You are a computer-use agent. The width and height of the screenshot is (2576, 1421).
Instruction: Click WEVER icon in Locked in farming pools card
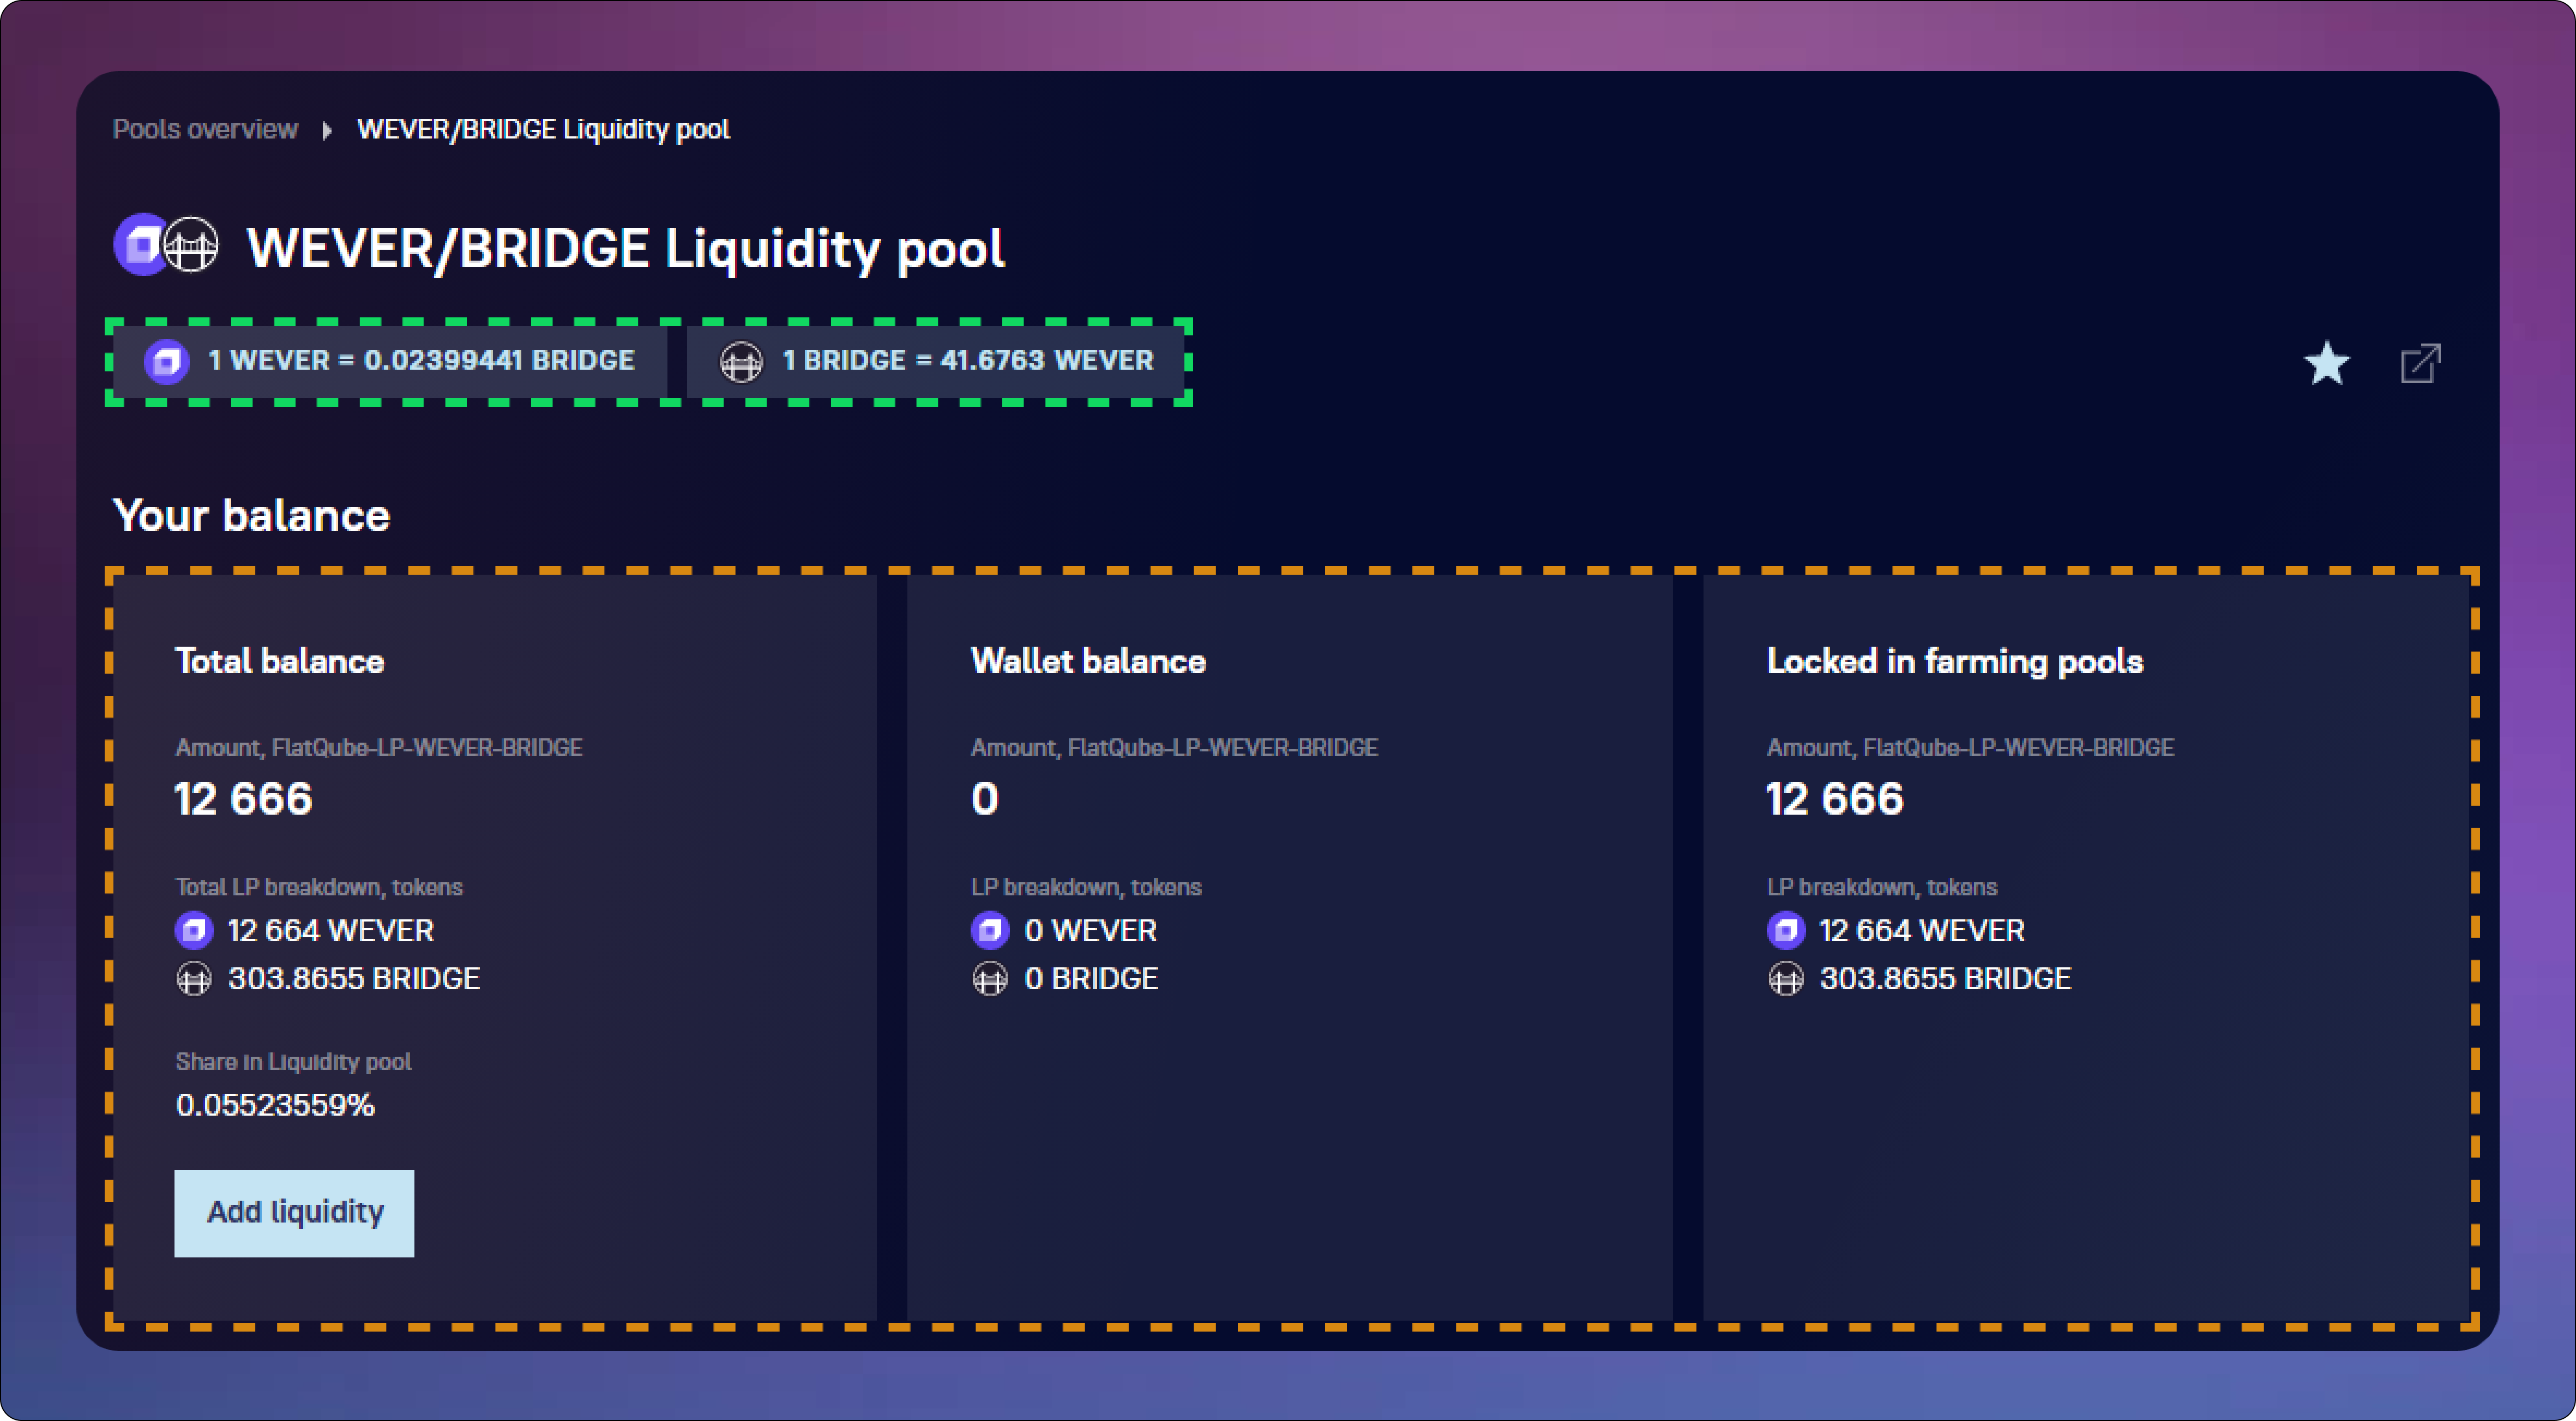point(1786,931)
